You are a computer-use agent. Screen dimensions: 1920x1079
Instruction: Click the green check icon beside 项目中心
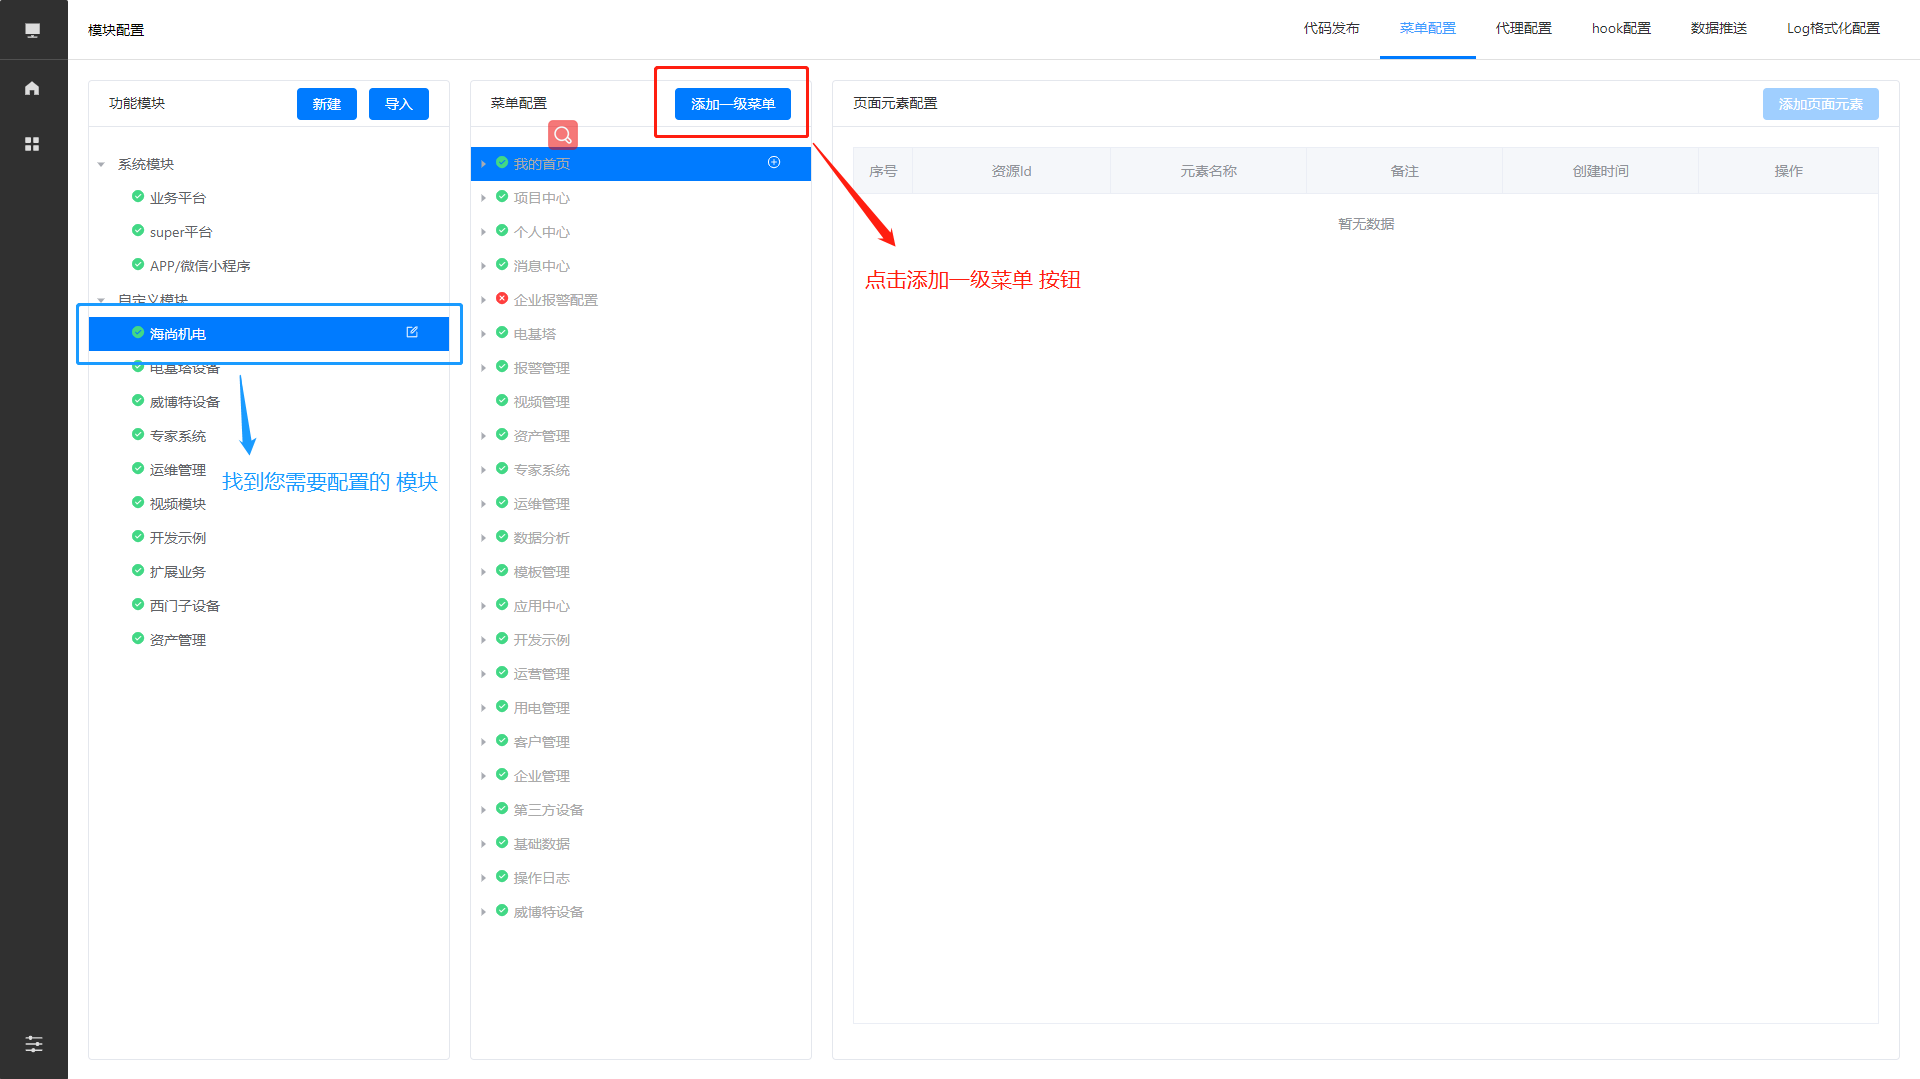point(502,197)
